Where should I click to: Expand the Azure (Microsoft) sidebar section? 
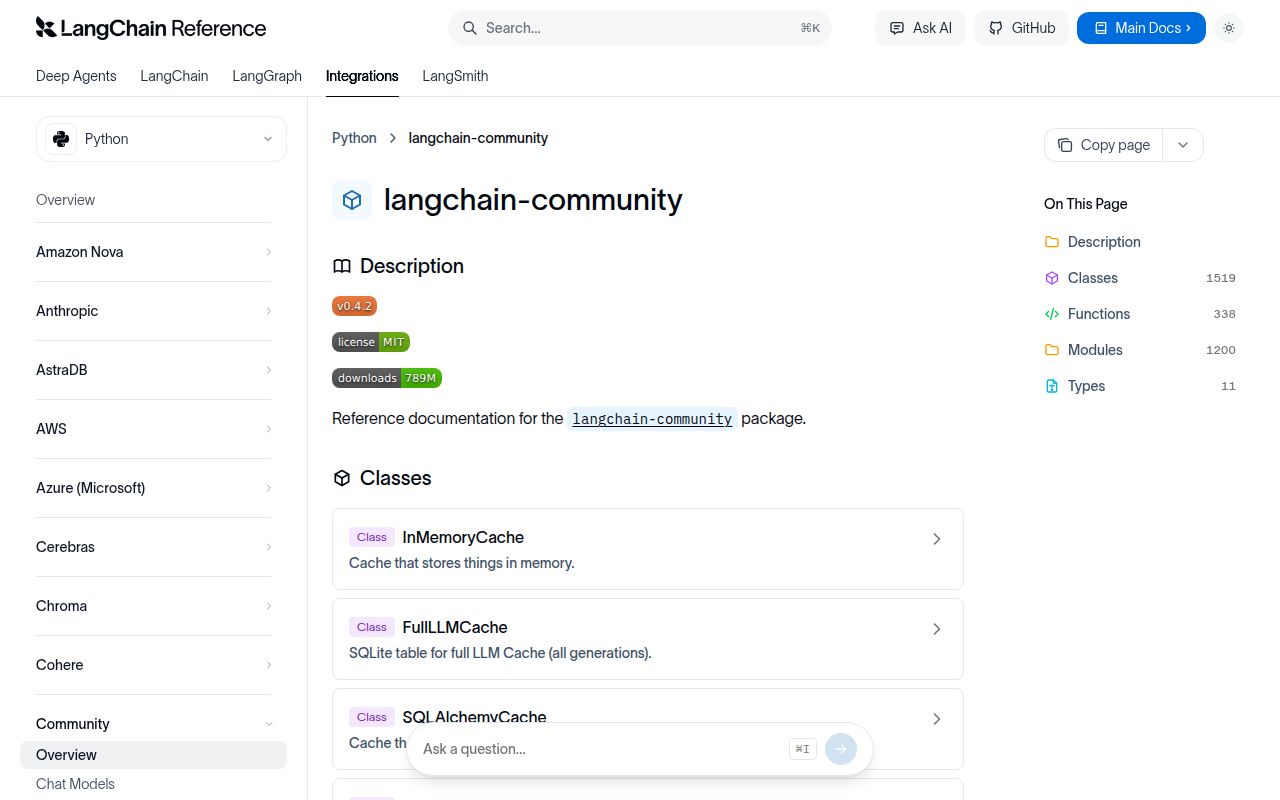[x=154, y=488]
